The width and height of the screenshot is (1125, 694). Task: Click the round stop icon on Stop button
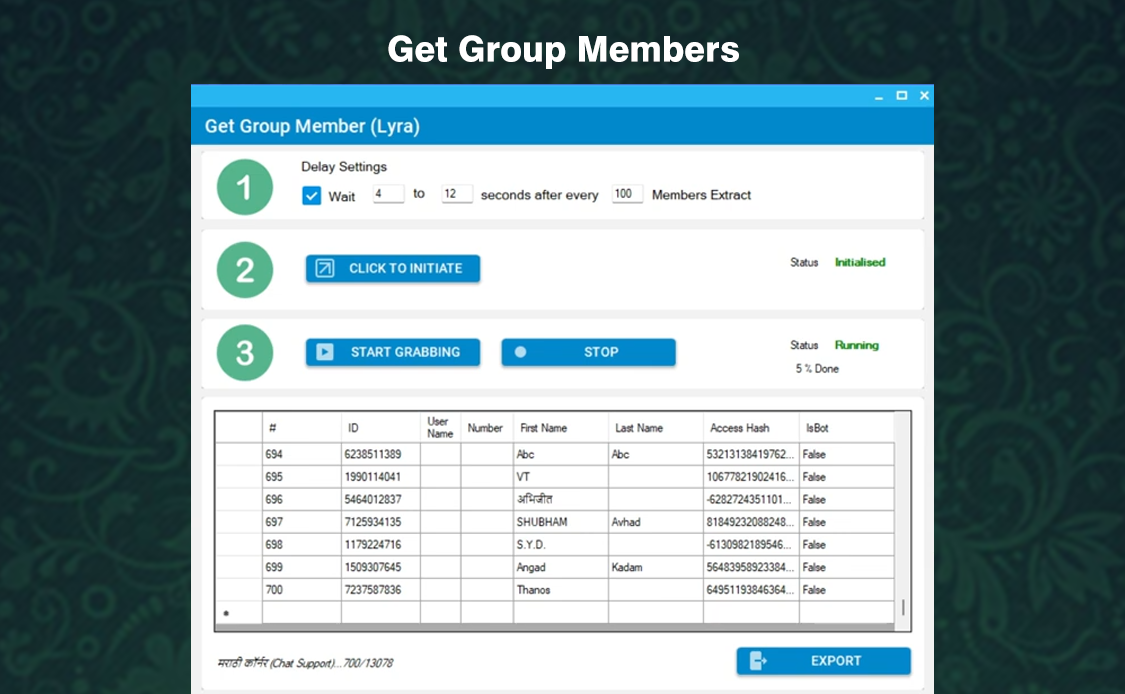coord(521,352)
